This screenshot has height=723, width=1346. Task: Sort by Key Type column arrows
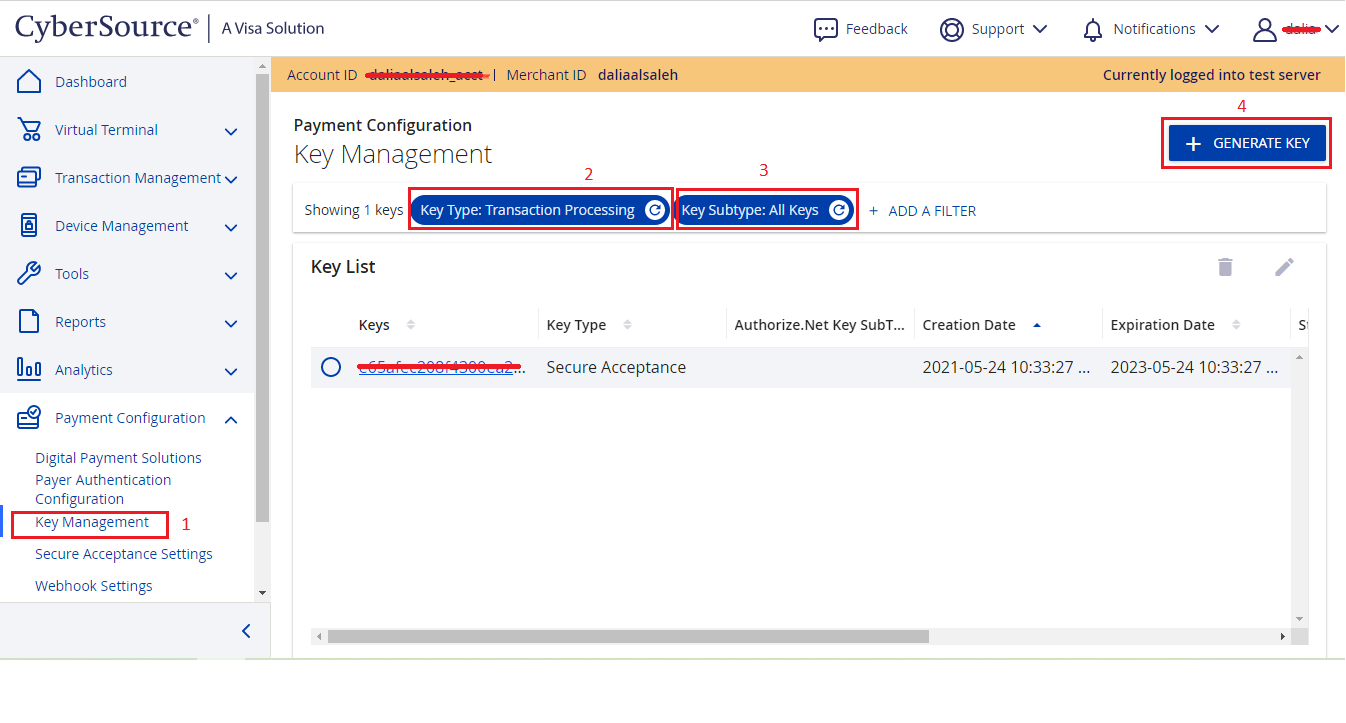(628, 325)
